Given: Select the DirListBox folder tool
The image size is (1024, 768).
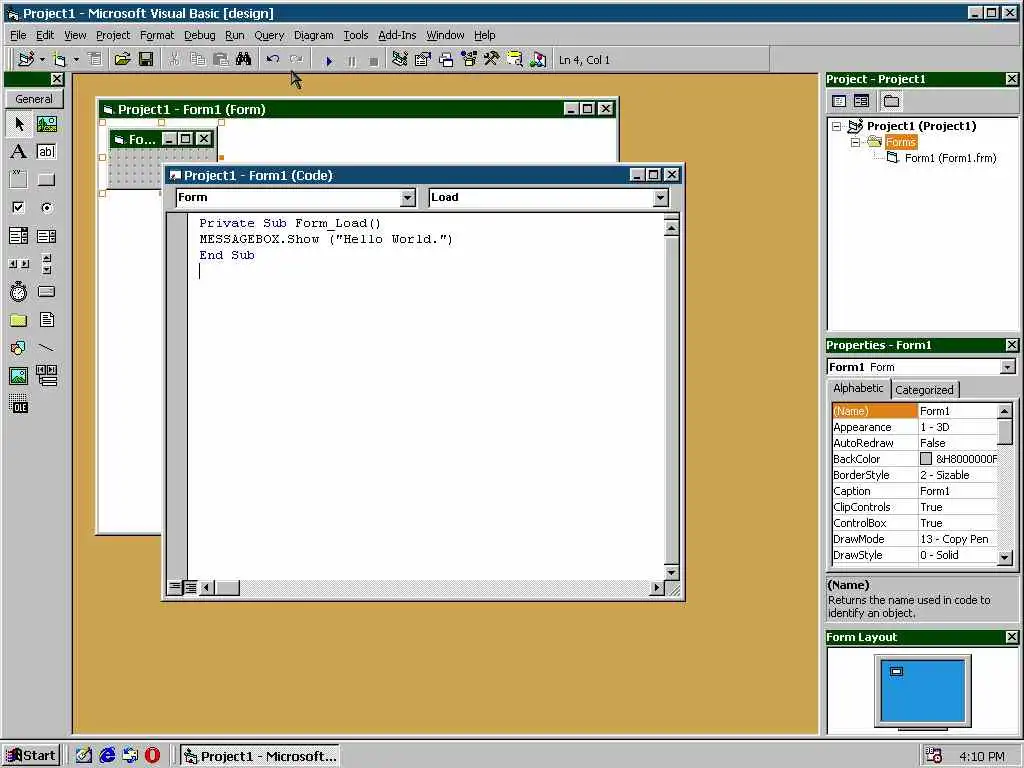Looking at the screenshot, I should pos(19,320).
